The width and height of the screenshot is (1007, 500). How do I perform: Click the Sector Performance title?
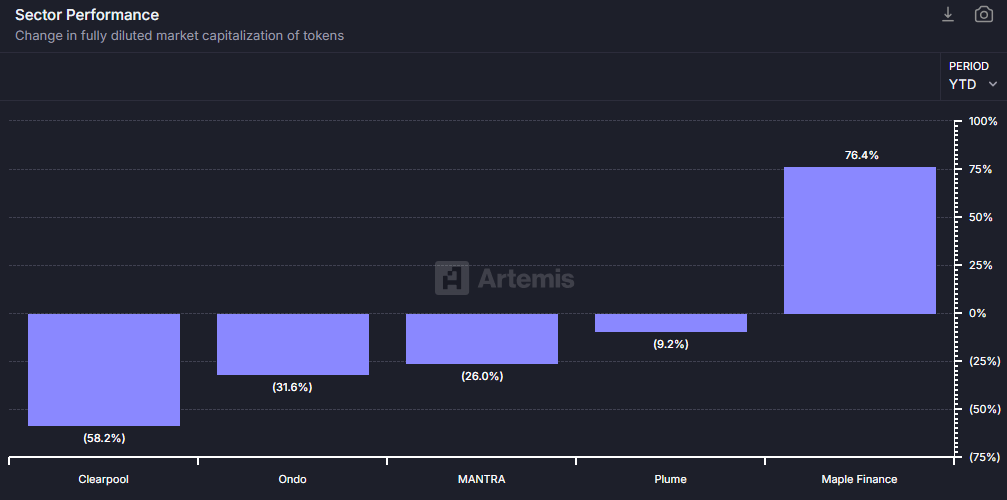pos(87,15)
